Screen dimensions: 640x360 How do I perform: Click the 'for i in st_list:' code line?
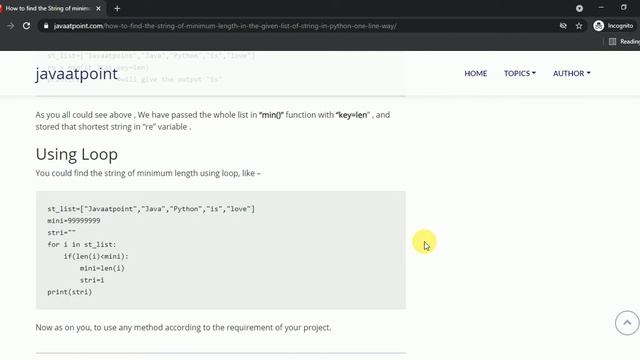point(82,244)
